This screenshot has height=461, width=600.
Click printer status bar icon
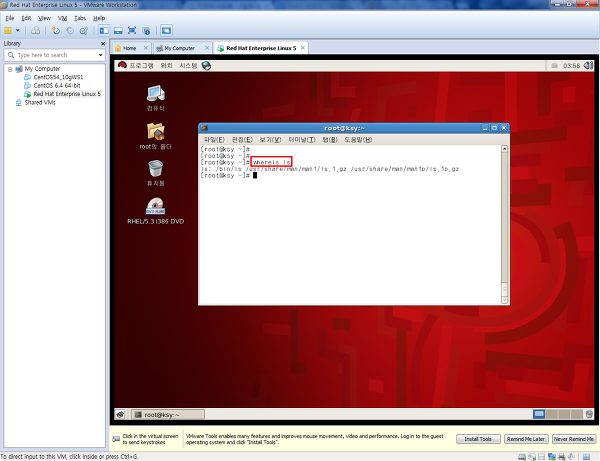(x=562, y=457)
